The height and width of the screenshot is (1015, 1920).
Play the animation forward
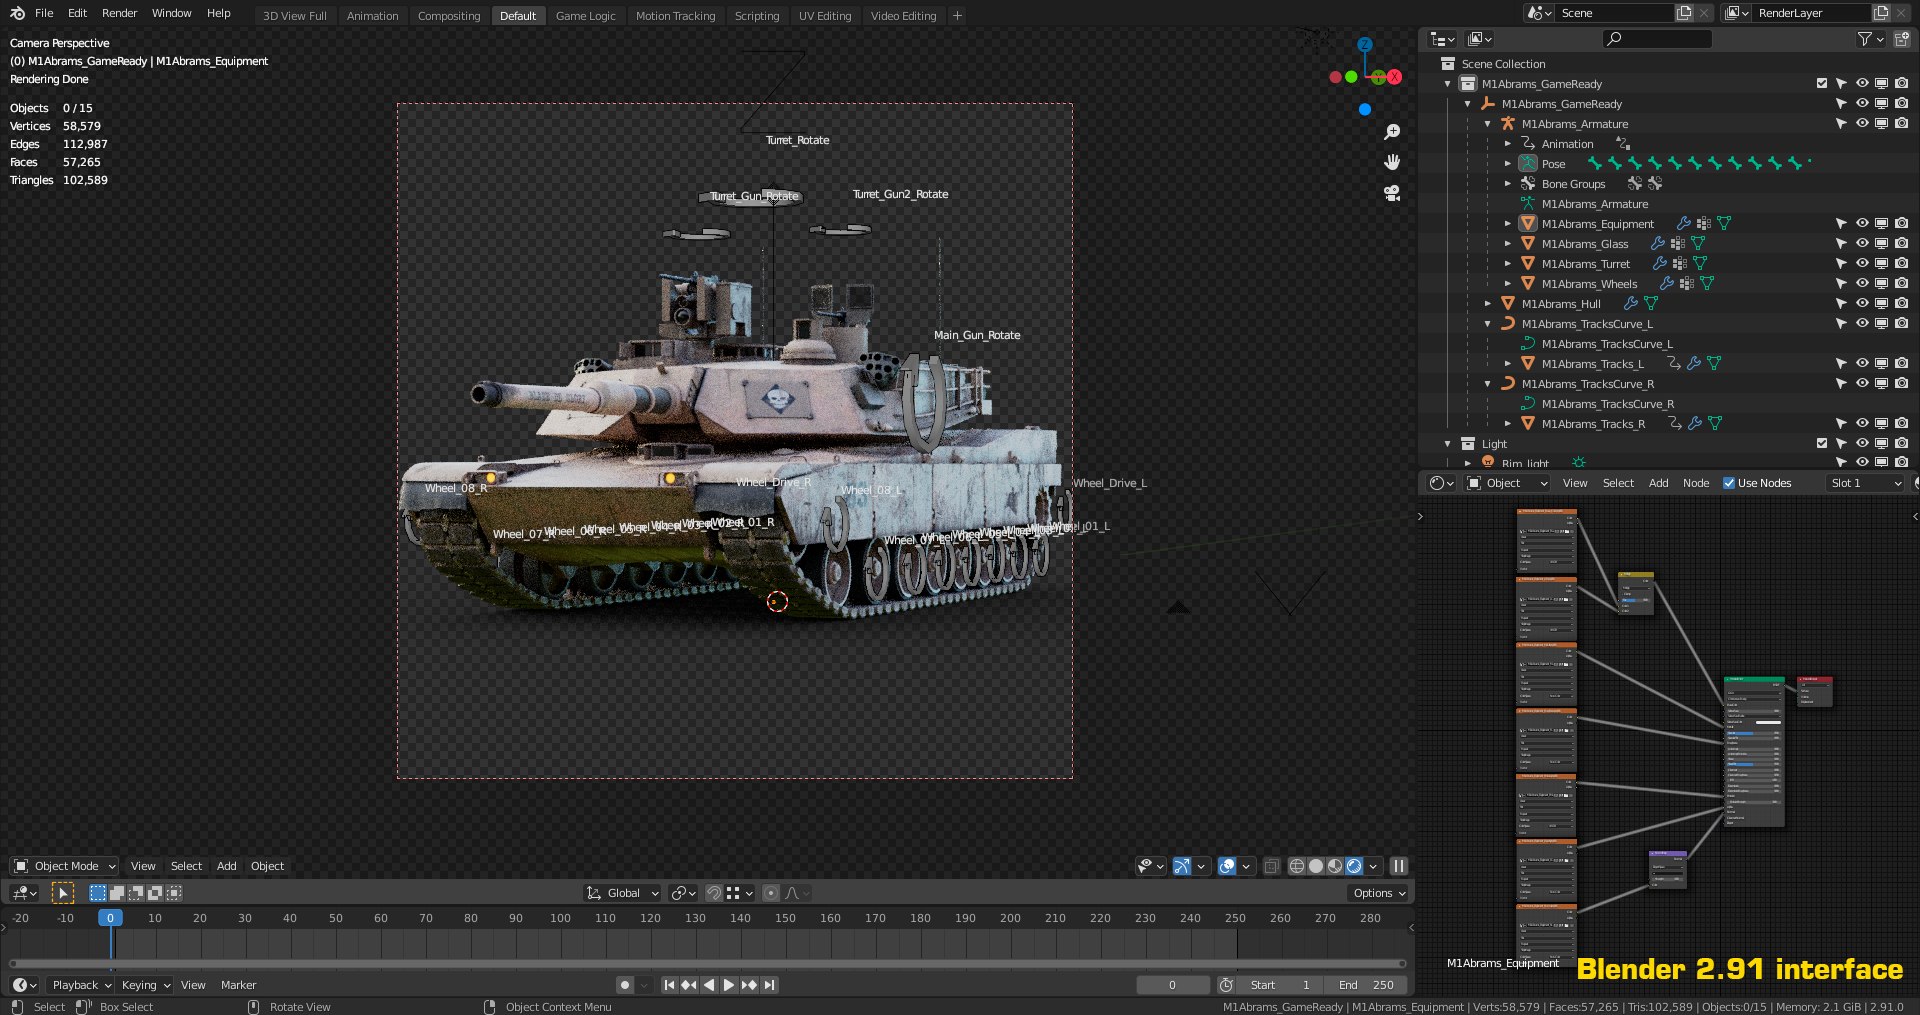click(729, 985)
